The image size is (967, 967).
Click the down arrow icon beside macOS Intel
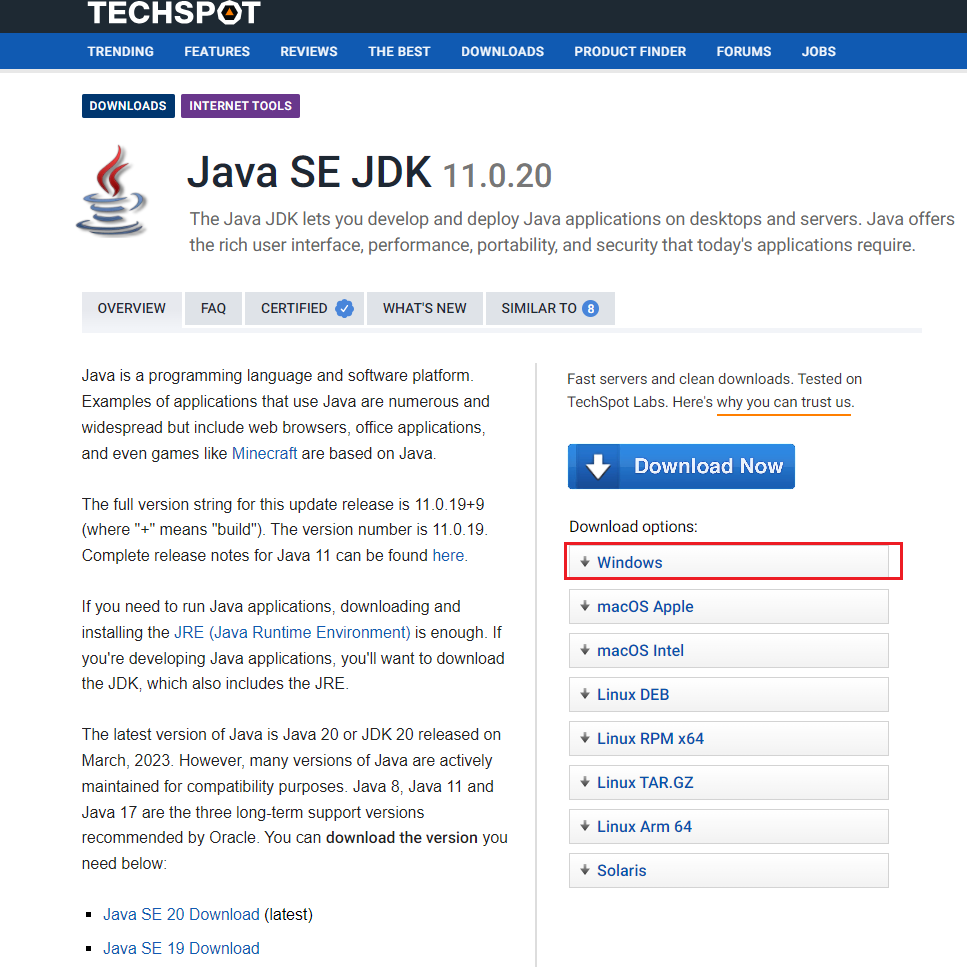(x=585, y=650)
